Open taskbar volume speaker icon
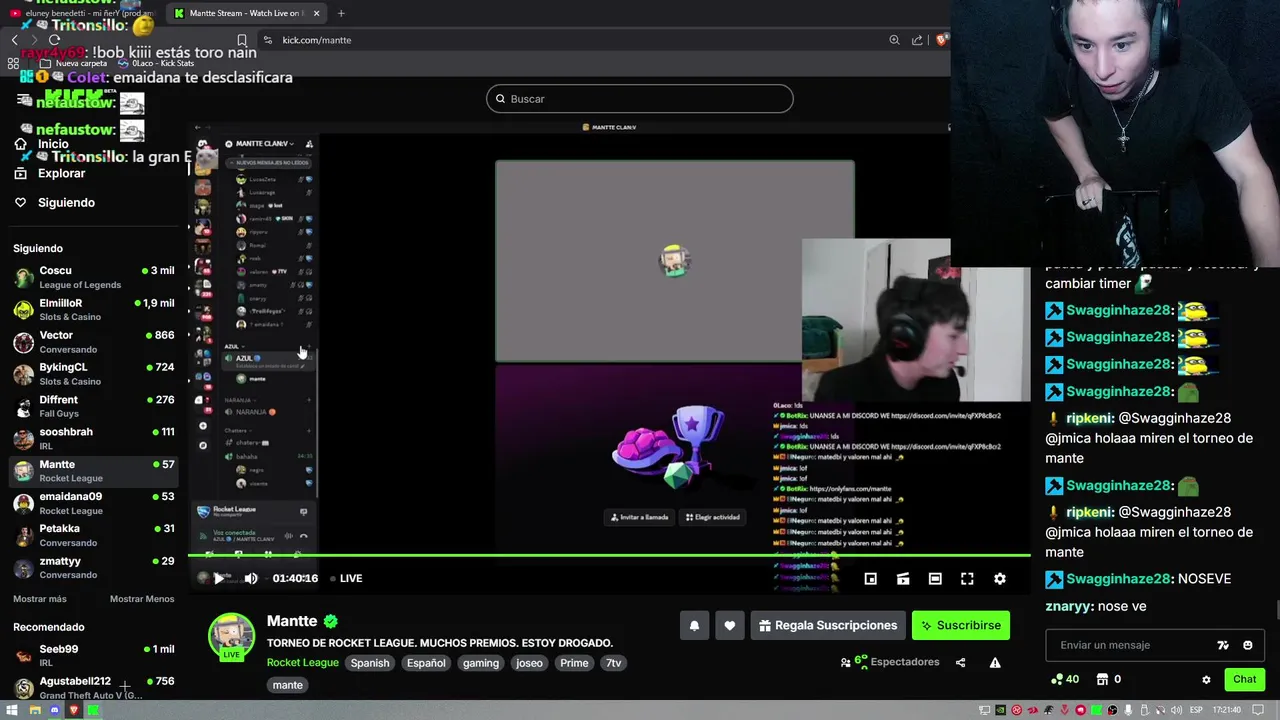The height and width of the screenshot is (720, 1280). (x=1175, y=710)
